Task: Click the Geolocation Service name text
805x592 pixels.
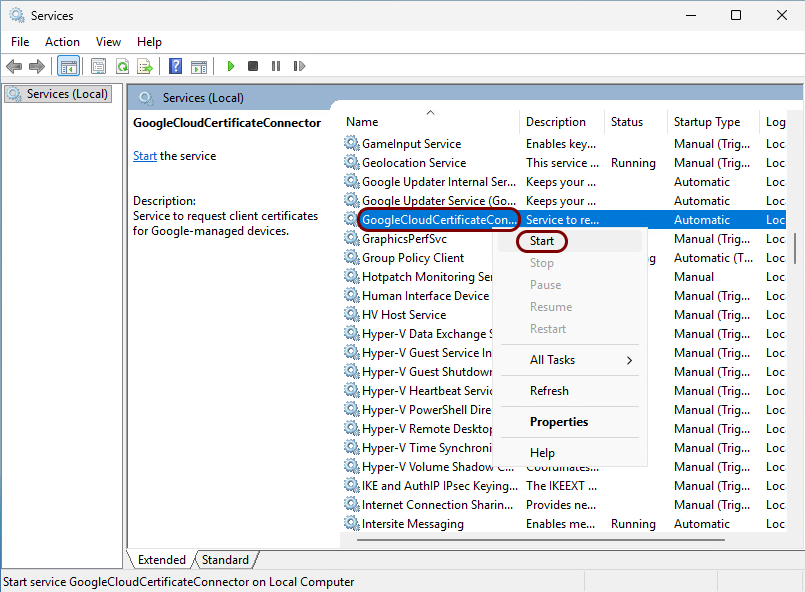Action: pyautogui.click(x=414, y=162)
